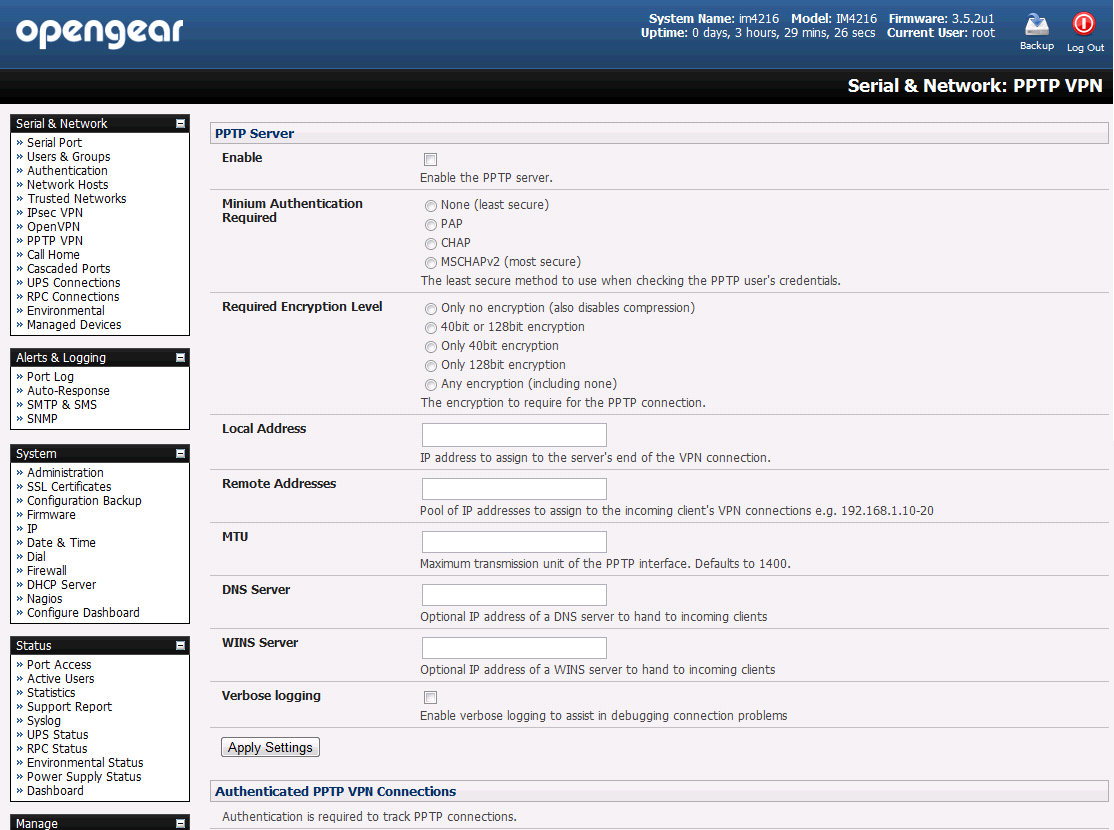Viewport: 1114px width, 830px height.
Task: Tick the Verbose logging checkbox
Action: [431, 697]
